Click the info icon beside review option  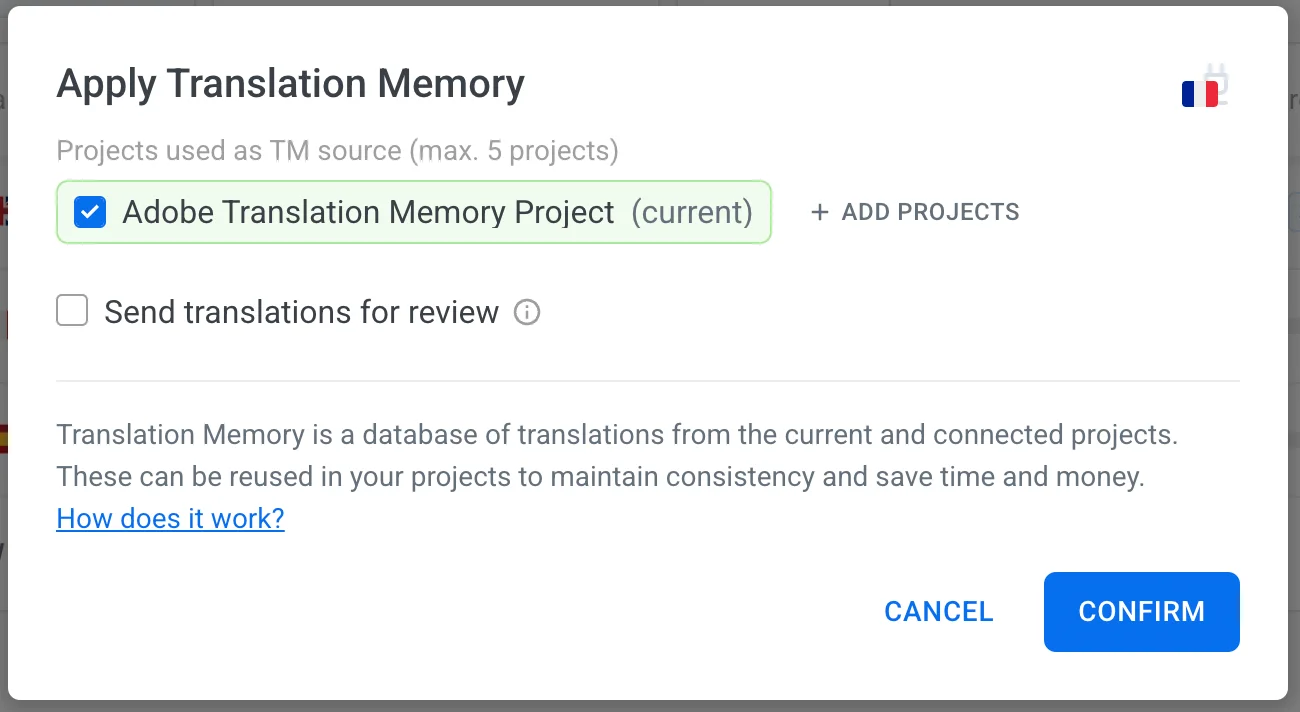527,313
